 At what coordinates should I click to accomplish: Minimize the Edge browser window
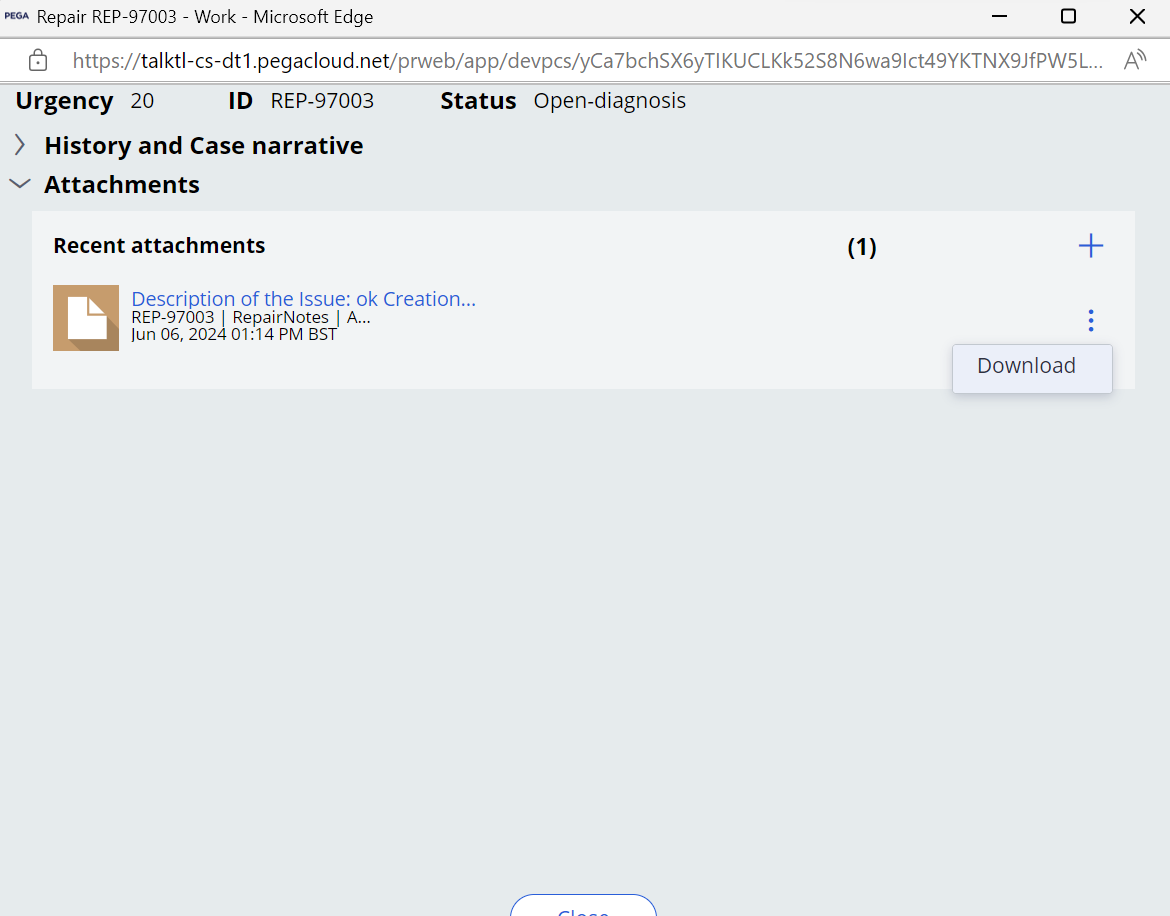point(998,17)
